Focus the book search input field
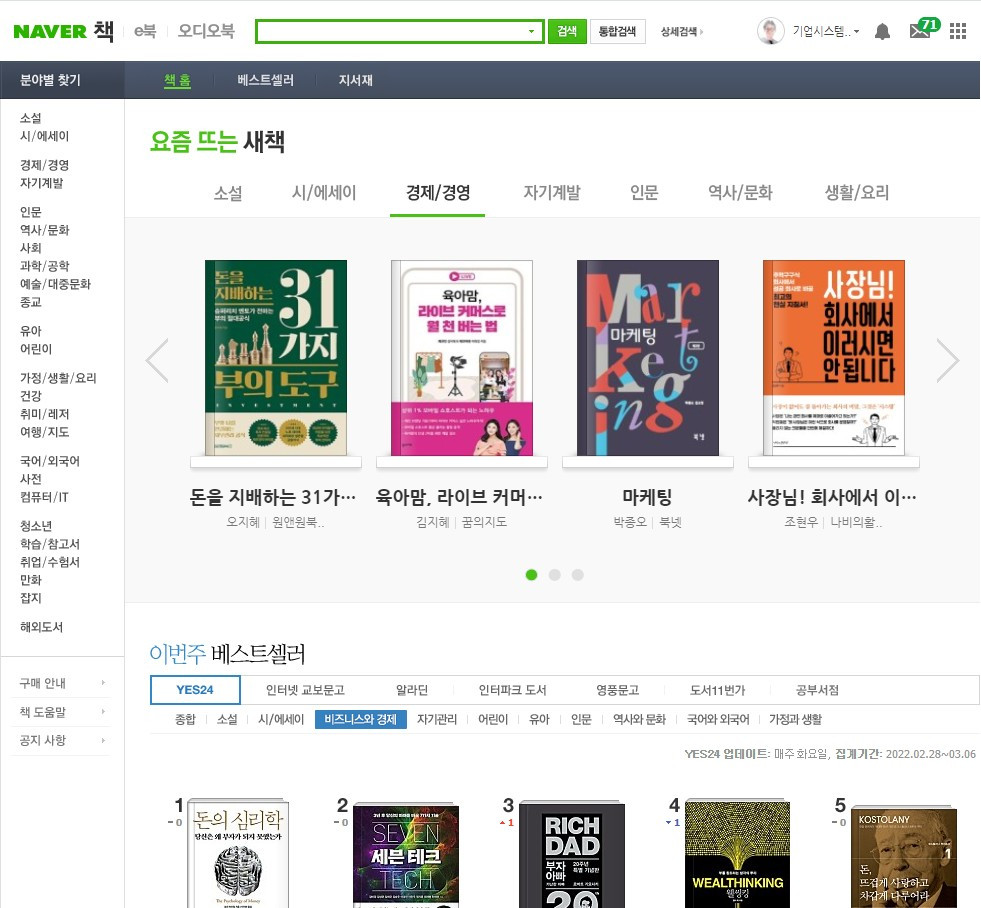This screenshot has width=981, height=908. pos(391,31)
